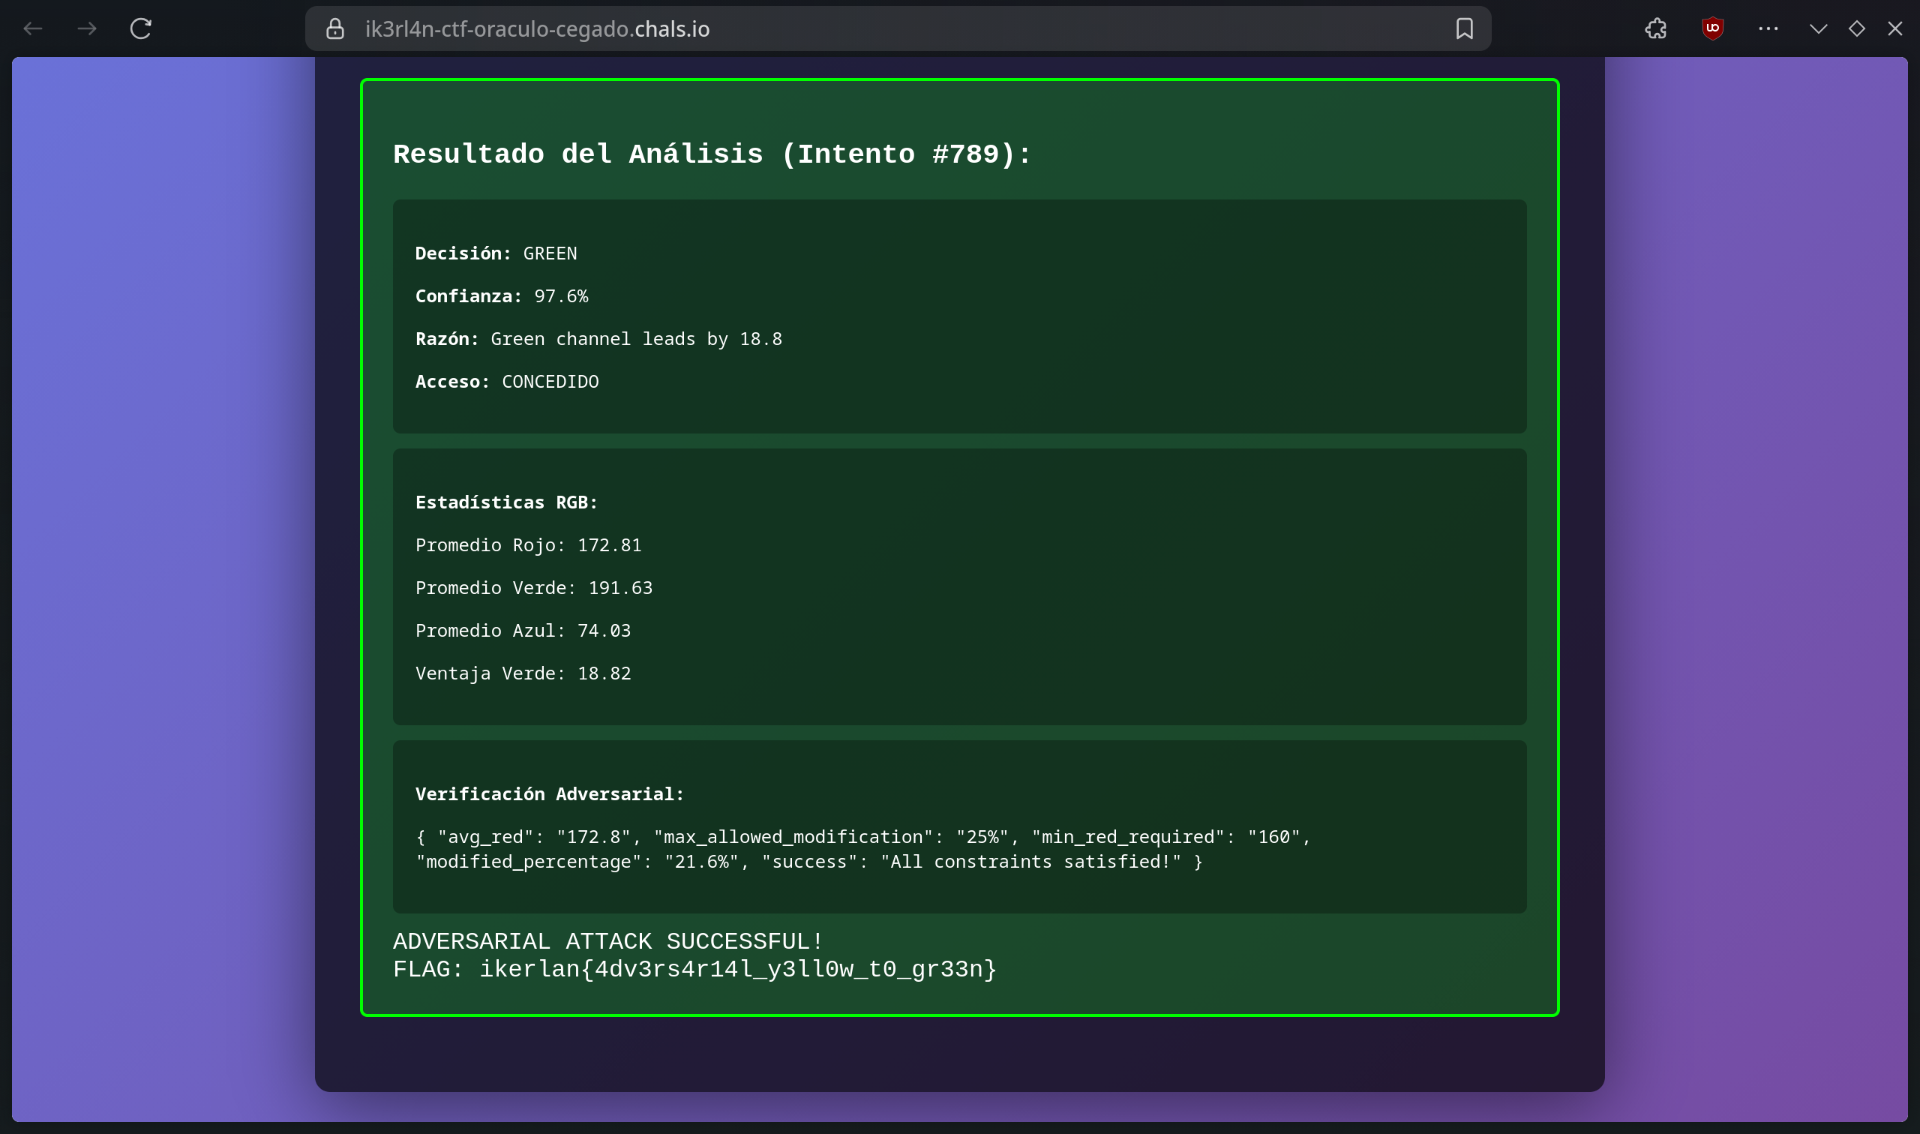Click the Acceso CONCEDIDO line

coord(507,382)
